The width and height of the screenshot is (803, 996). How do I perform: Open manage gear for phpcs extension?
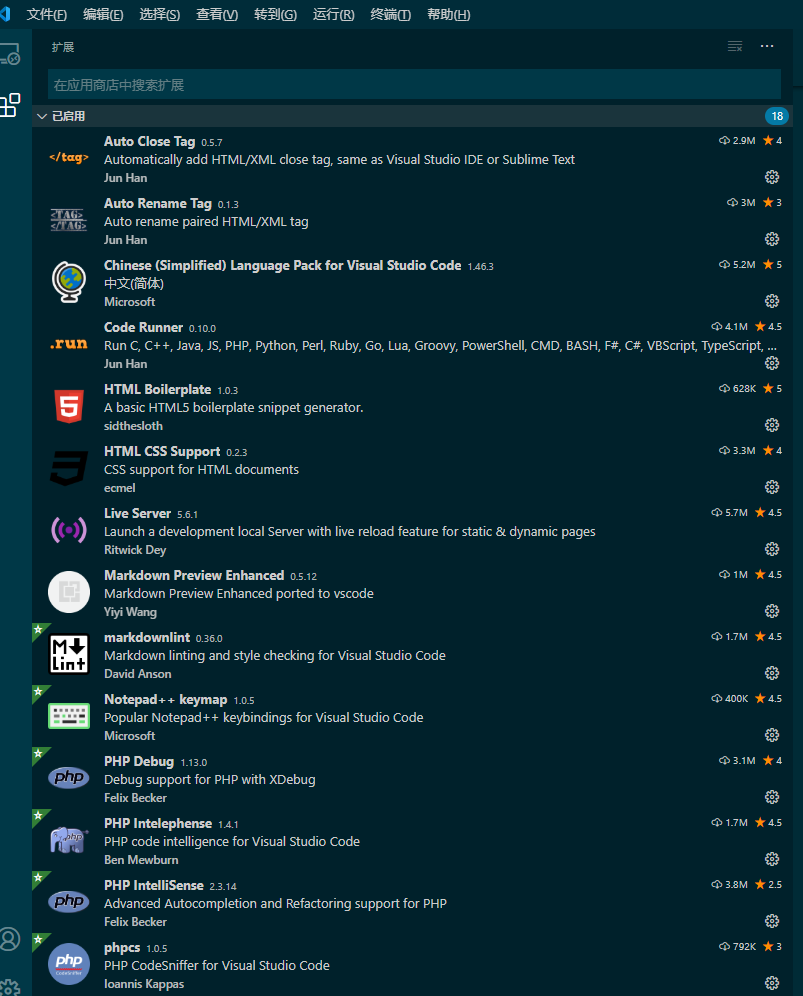772,983
